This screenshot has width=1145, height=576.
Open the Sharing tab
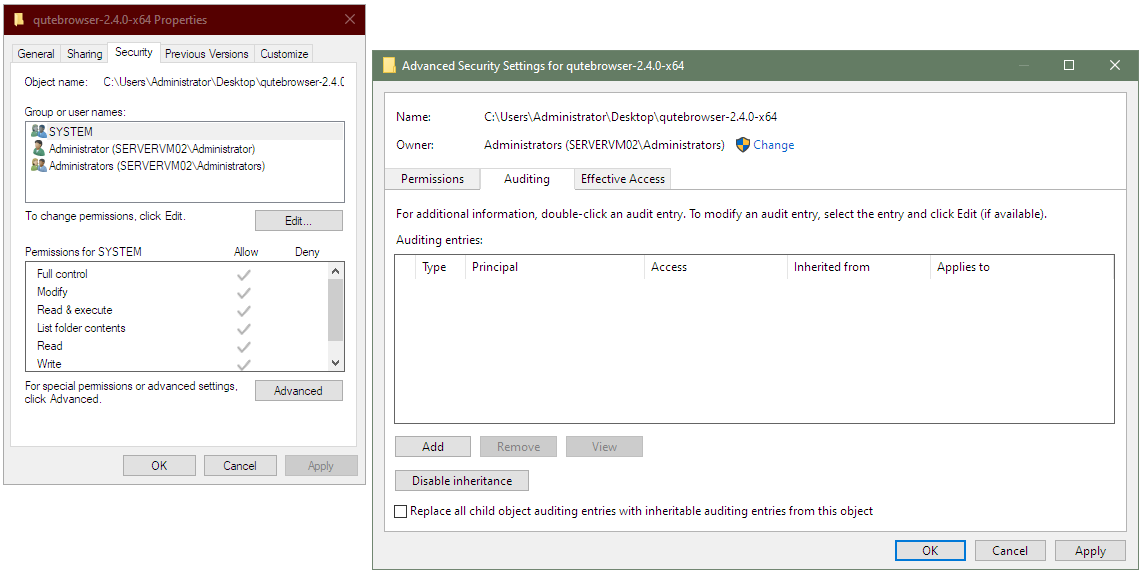tap(85, 54)
